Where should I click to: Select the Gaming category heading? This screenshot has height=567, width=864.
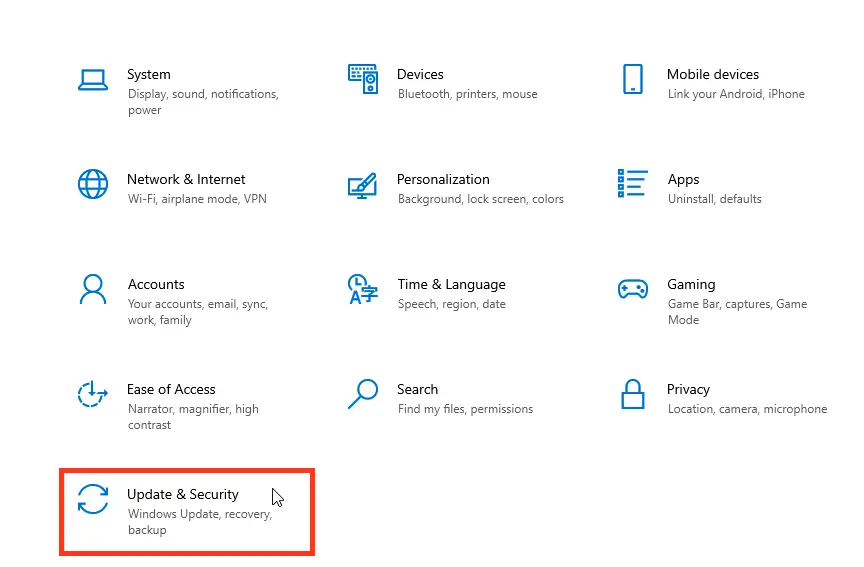(691, 284)
